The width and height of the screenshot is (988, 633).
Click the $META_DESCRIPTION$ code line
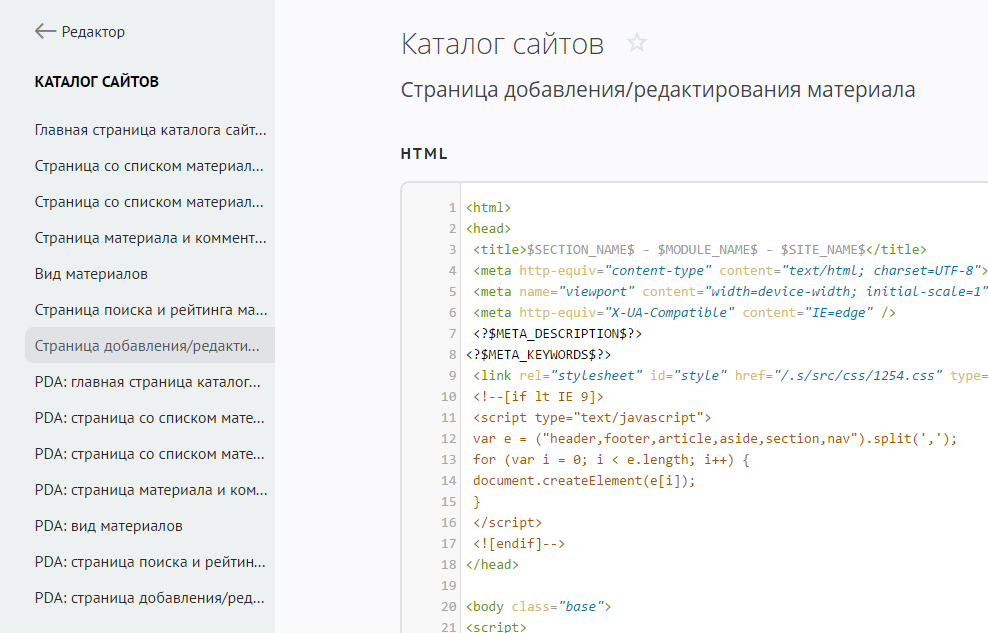tap(558, 334)
